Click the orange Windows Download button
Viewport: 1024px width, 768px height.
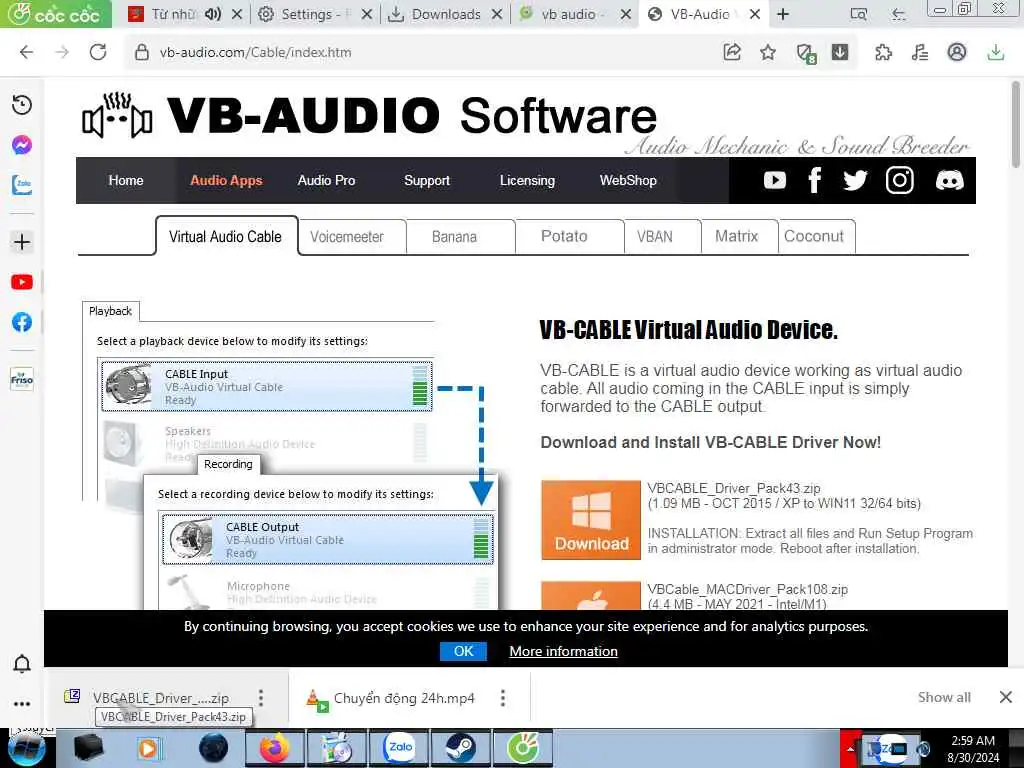click(591, 520)
